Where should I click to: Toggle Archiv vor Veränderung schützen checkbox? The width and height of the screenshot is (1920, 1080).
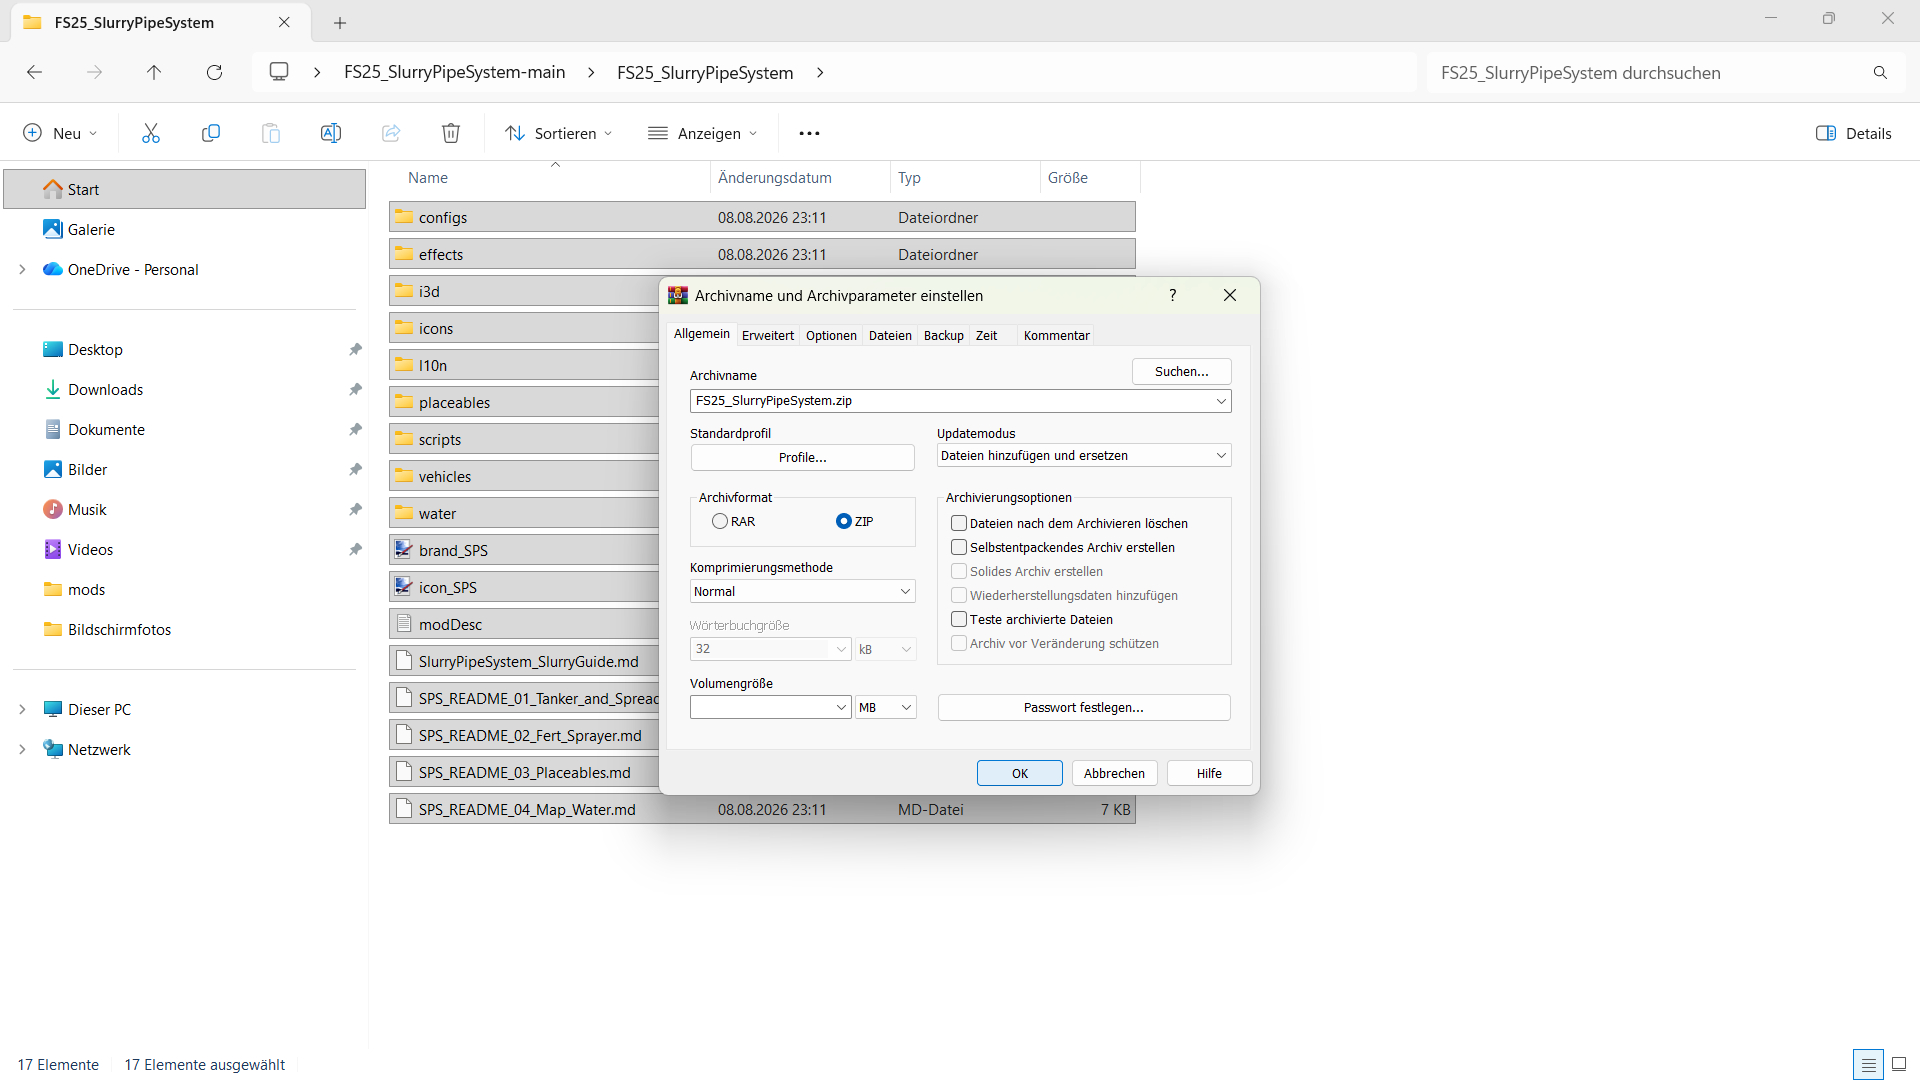tap(959, 643)
